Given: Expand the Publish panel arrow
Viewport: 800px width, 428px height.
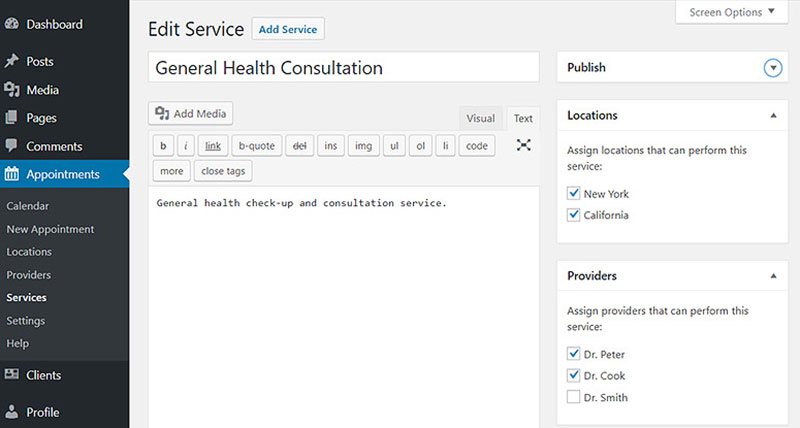Looking at the screenshot, I should [x=773, y=68].
